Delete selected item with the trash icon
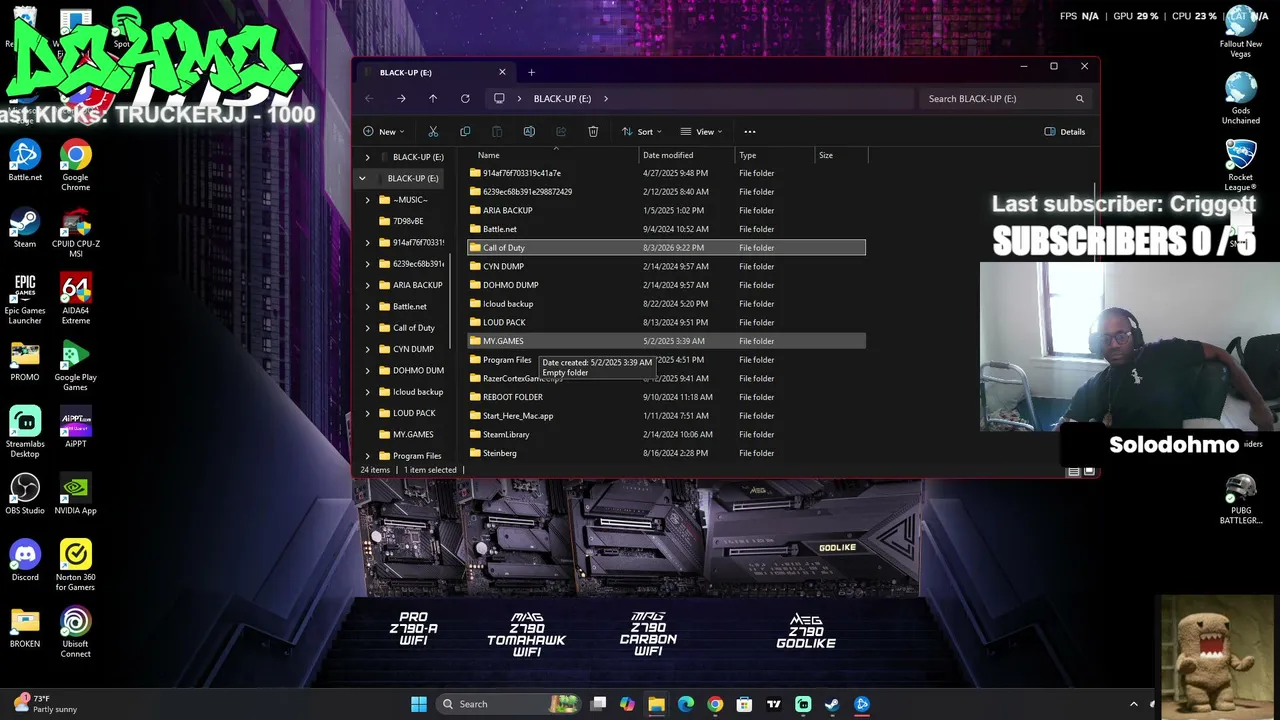Screen dimensions: 1280x720 (593, 131)
